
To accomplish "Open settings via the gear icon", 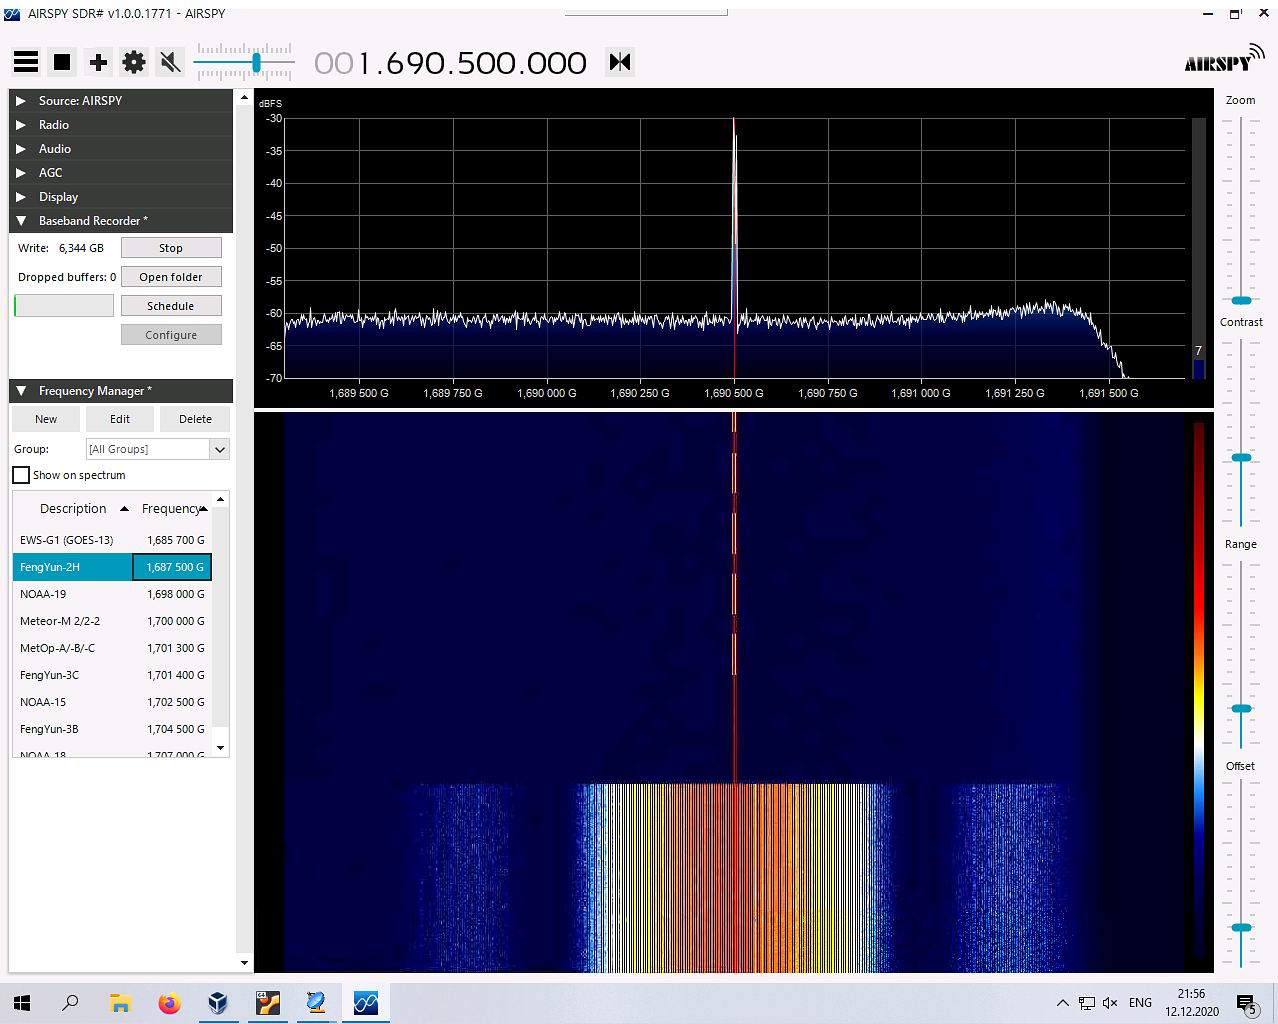I will coord(134,62).
